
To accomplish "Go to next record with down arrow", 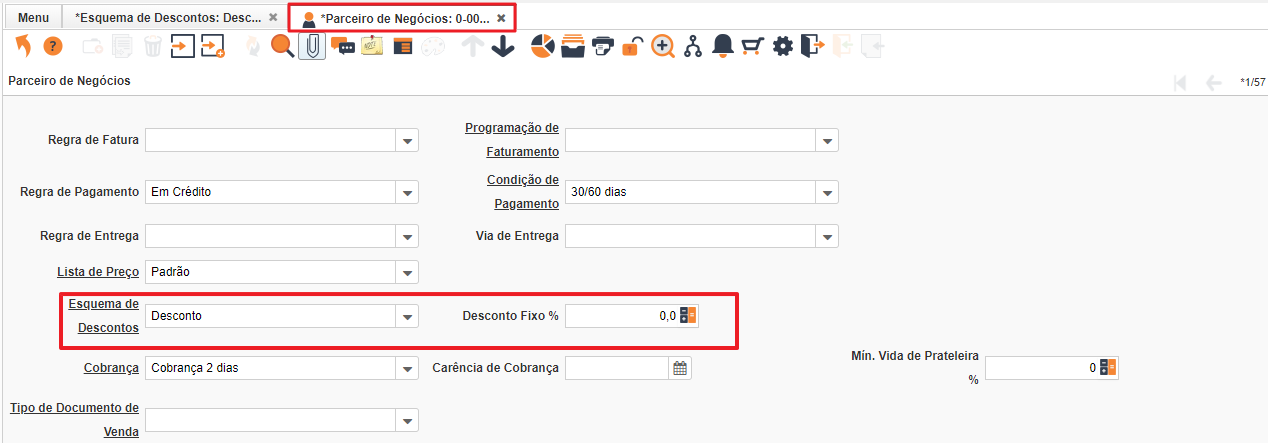I will [x=503, y=46].
